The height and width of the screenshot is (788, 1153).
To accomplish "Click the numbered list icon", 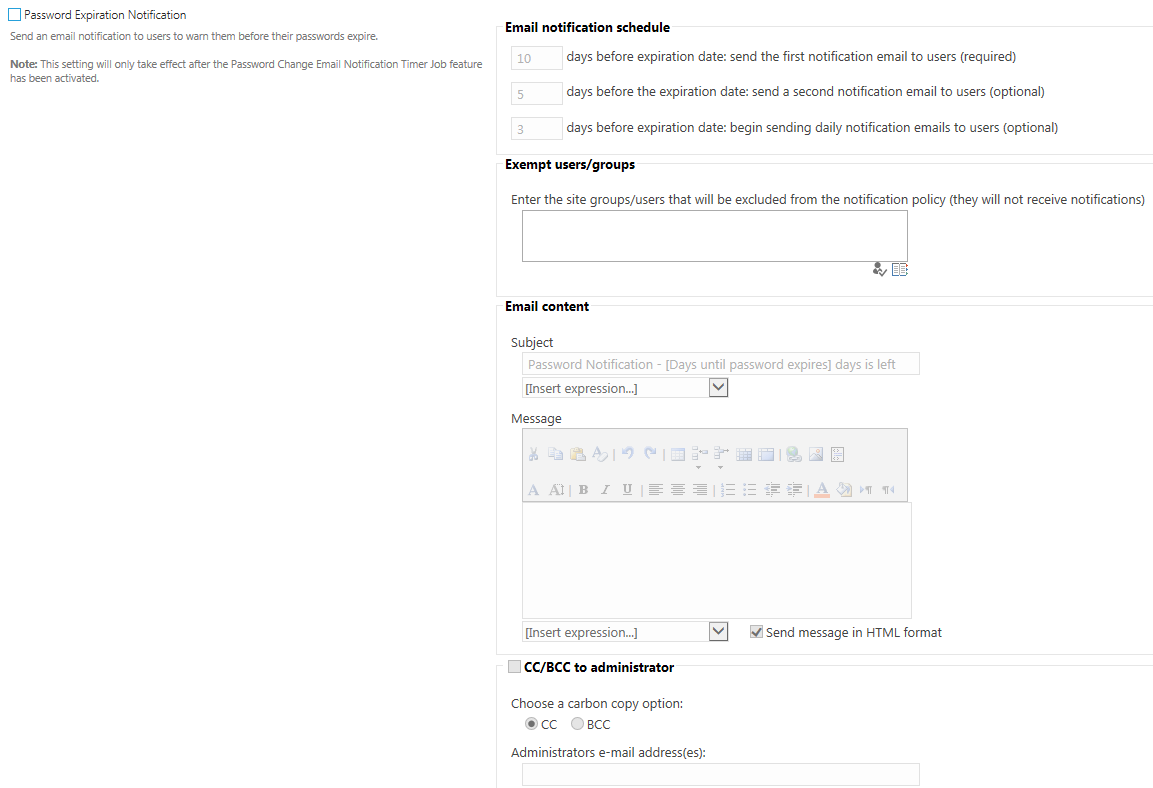I will 728,490.
